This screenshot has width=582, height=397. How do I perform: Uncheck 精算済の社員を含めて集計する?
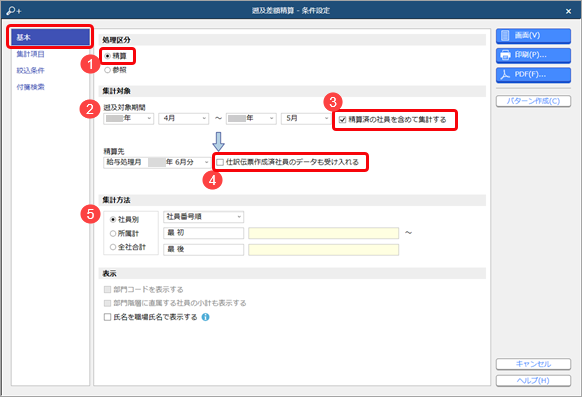click(342, 120)
